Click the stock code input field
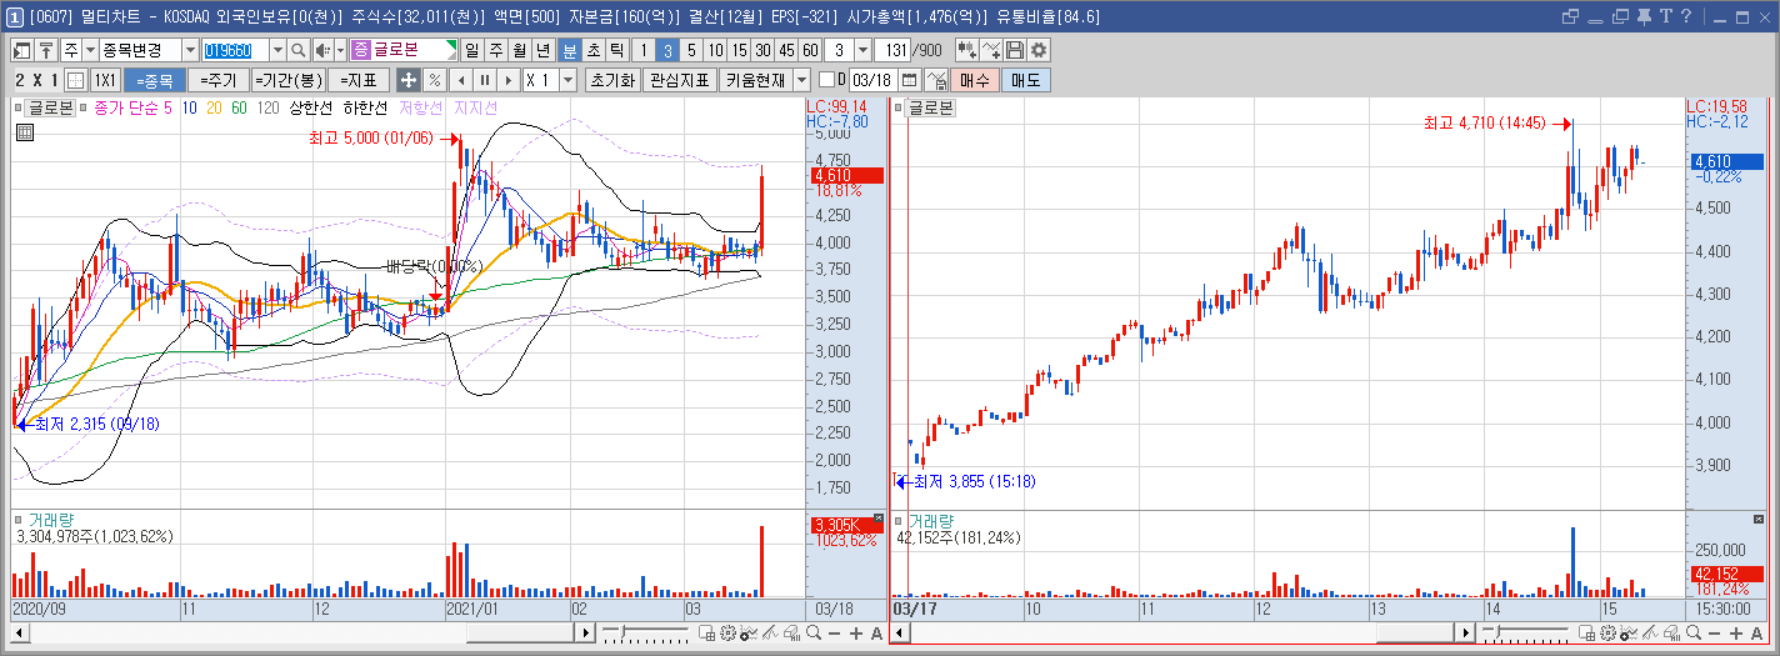The height and width of the screenshot is (656, 1780). pyautogui.click(x=235, y=50)
